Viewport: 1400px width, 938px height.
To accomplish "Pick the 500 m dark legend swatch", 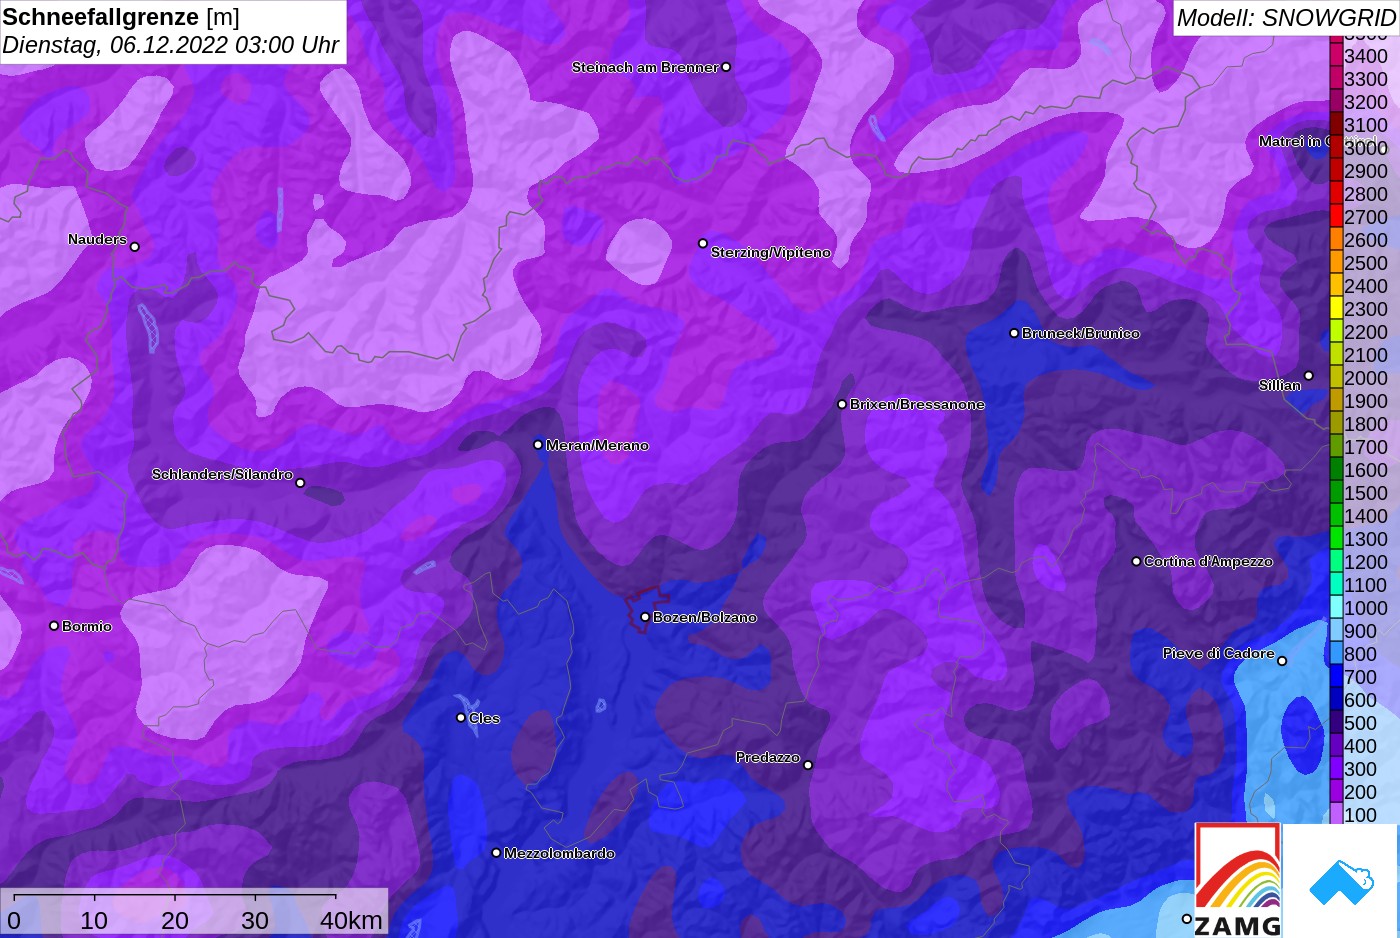I will pyautogui.click(x=1336, y=723).
